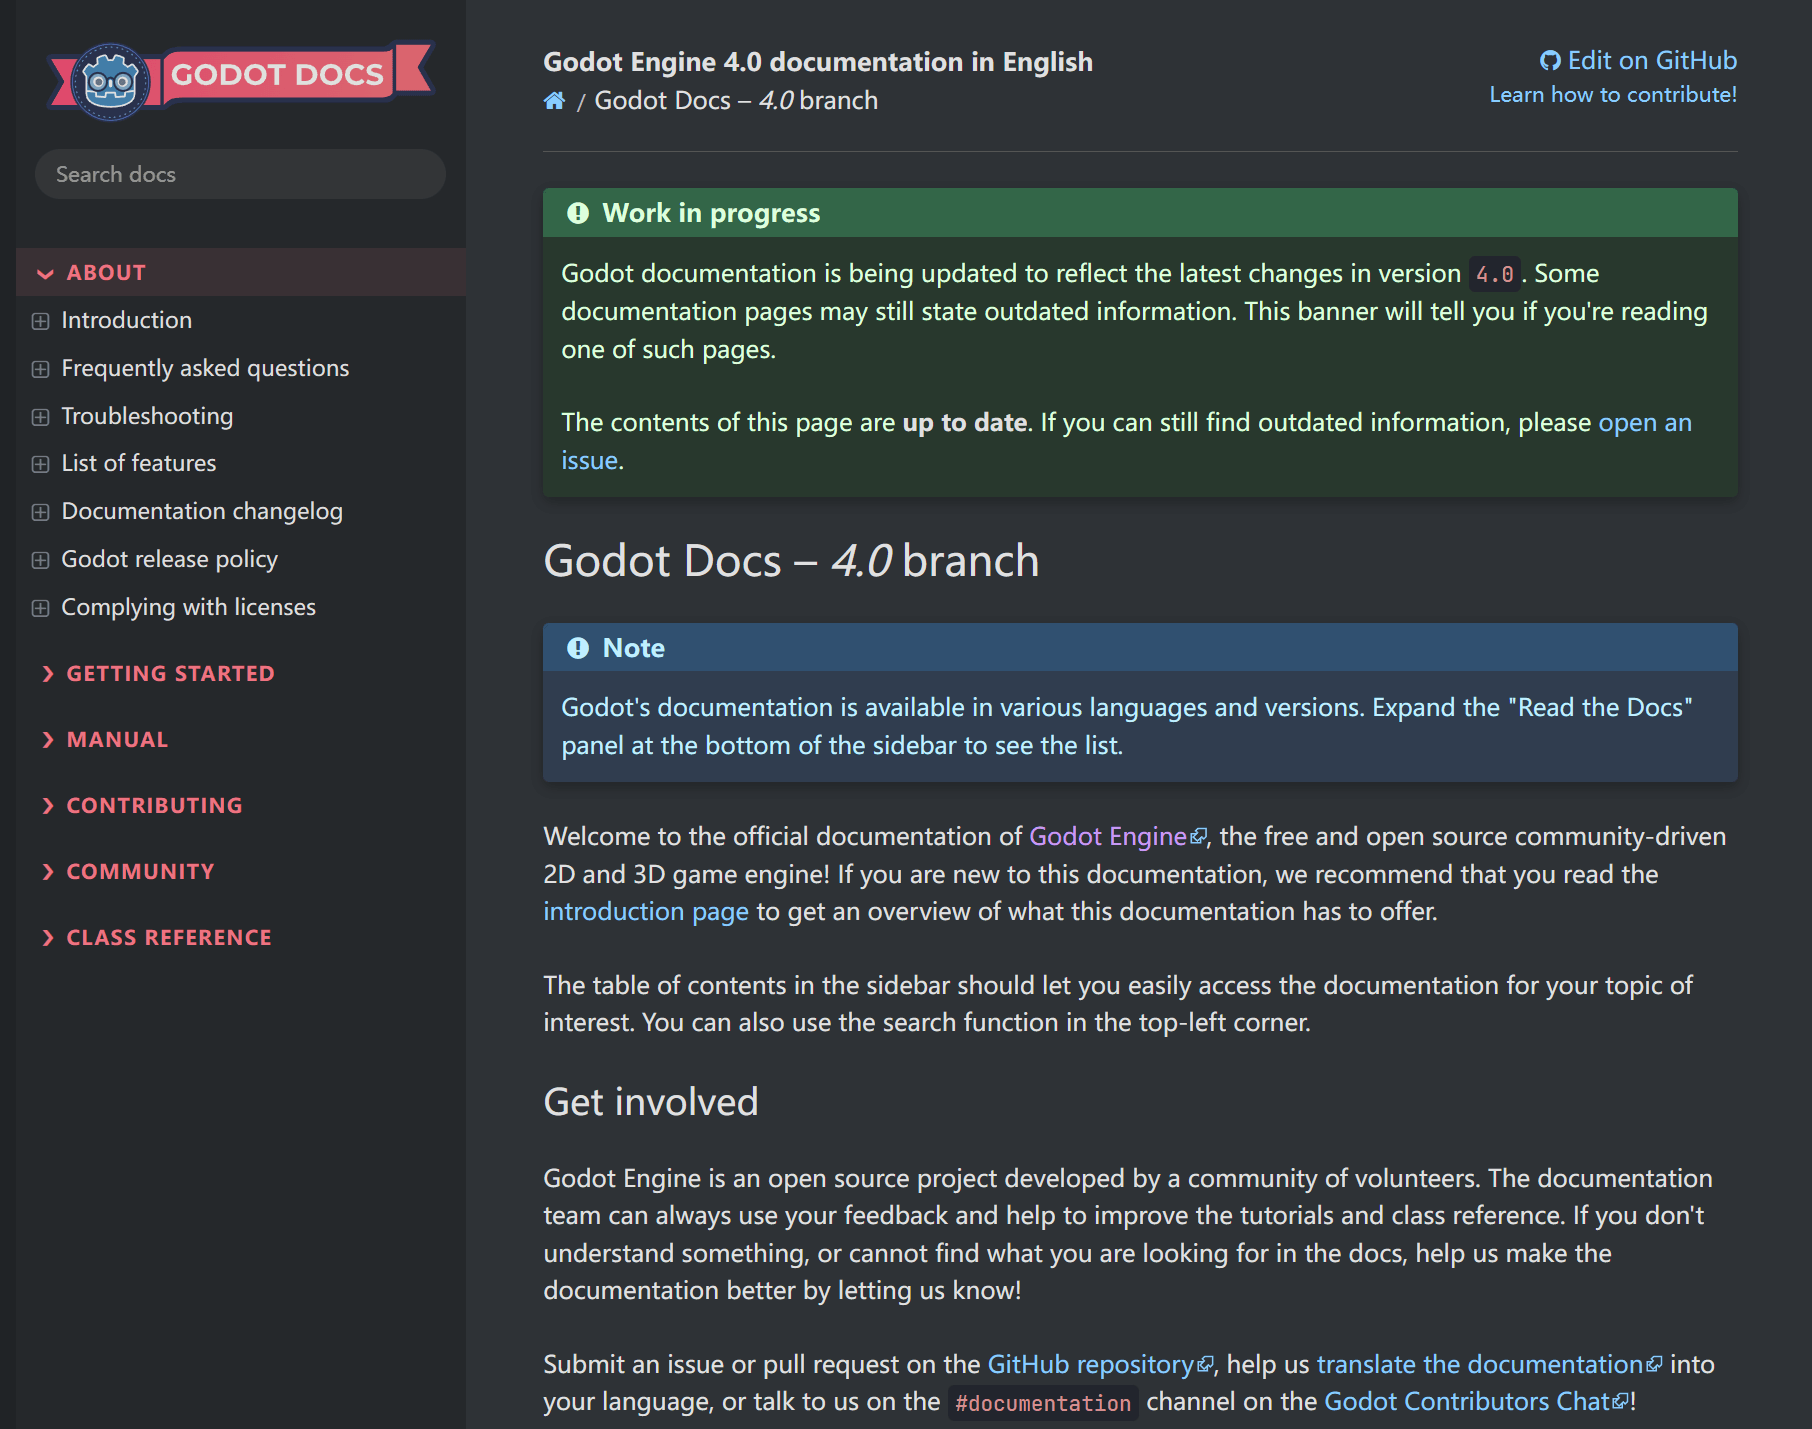Expand plus icon next to Troubleshooting
The height and width of the screenshot is (1429, 1812).
[40, 417]
